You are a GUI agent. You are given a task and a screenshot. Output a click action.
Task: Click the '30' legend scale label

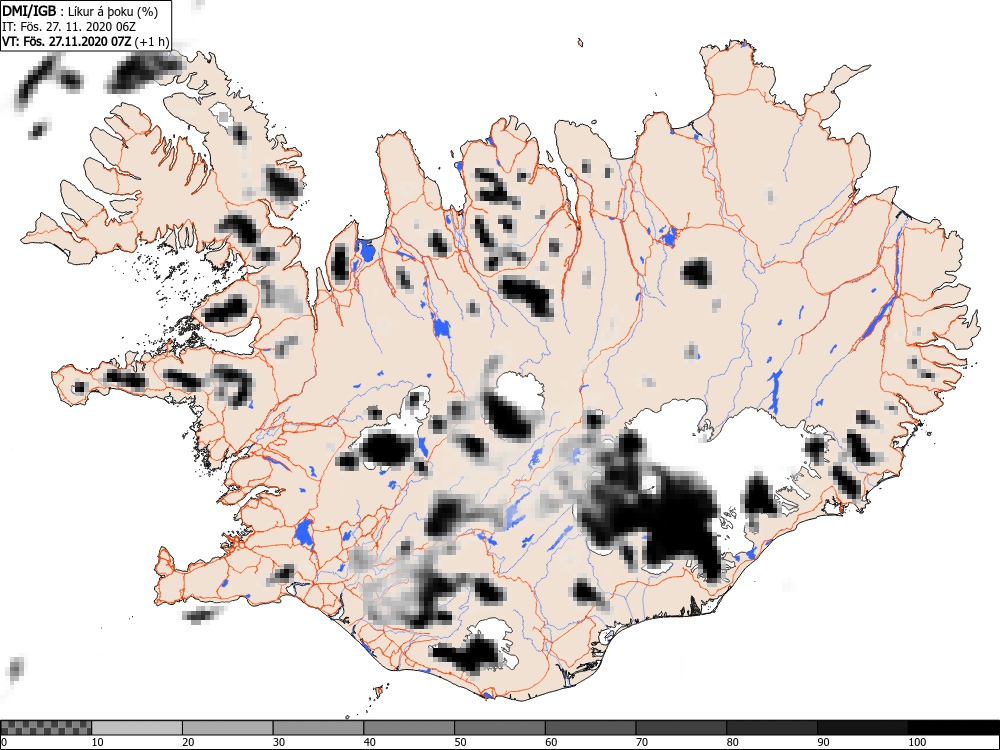pyautogui.click(x=279, y=742)
